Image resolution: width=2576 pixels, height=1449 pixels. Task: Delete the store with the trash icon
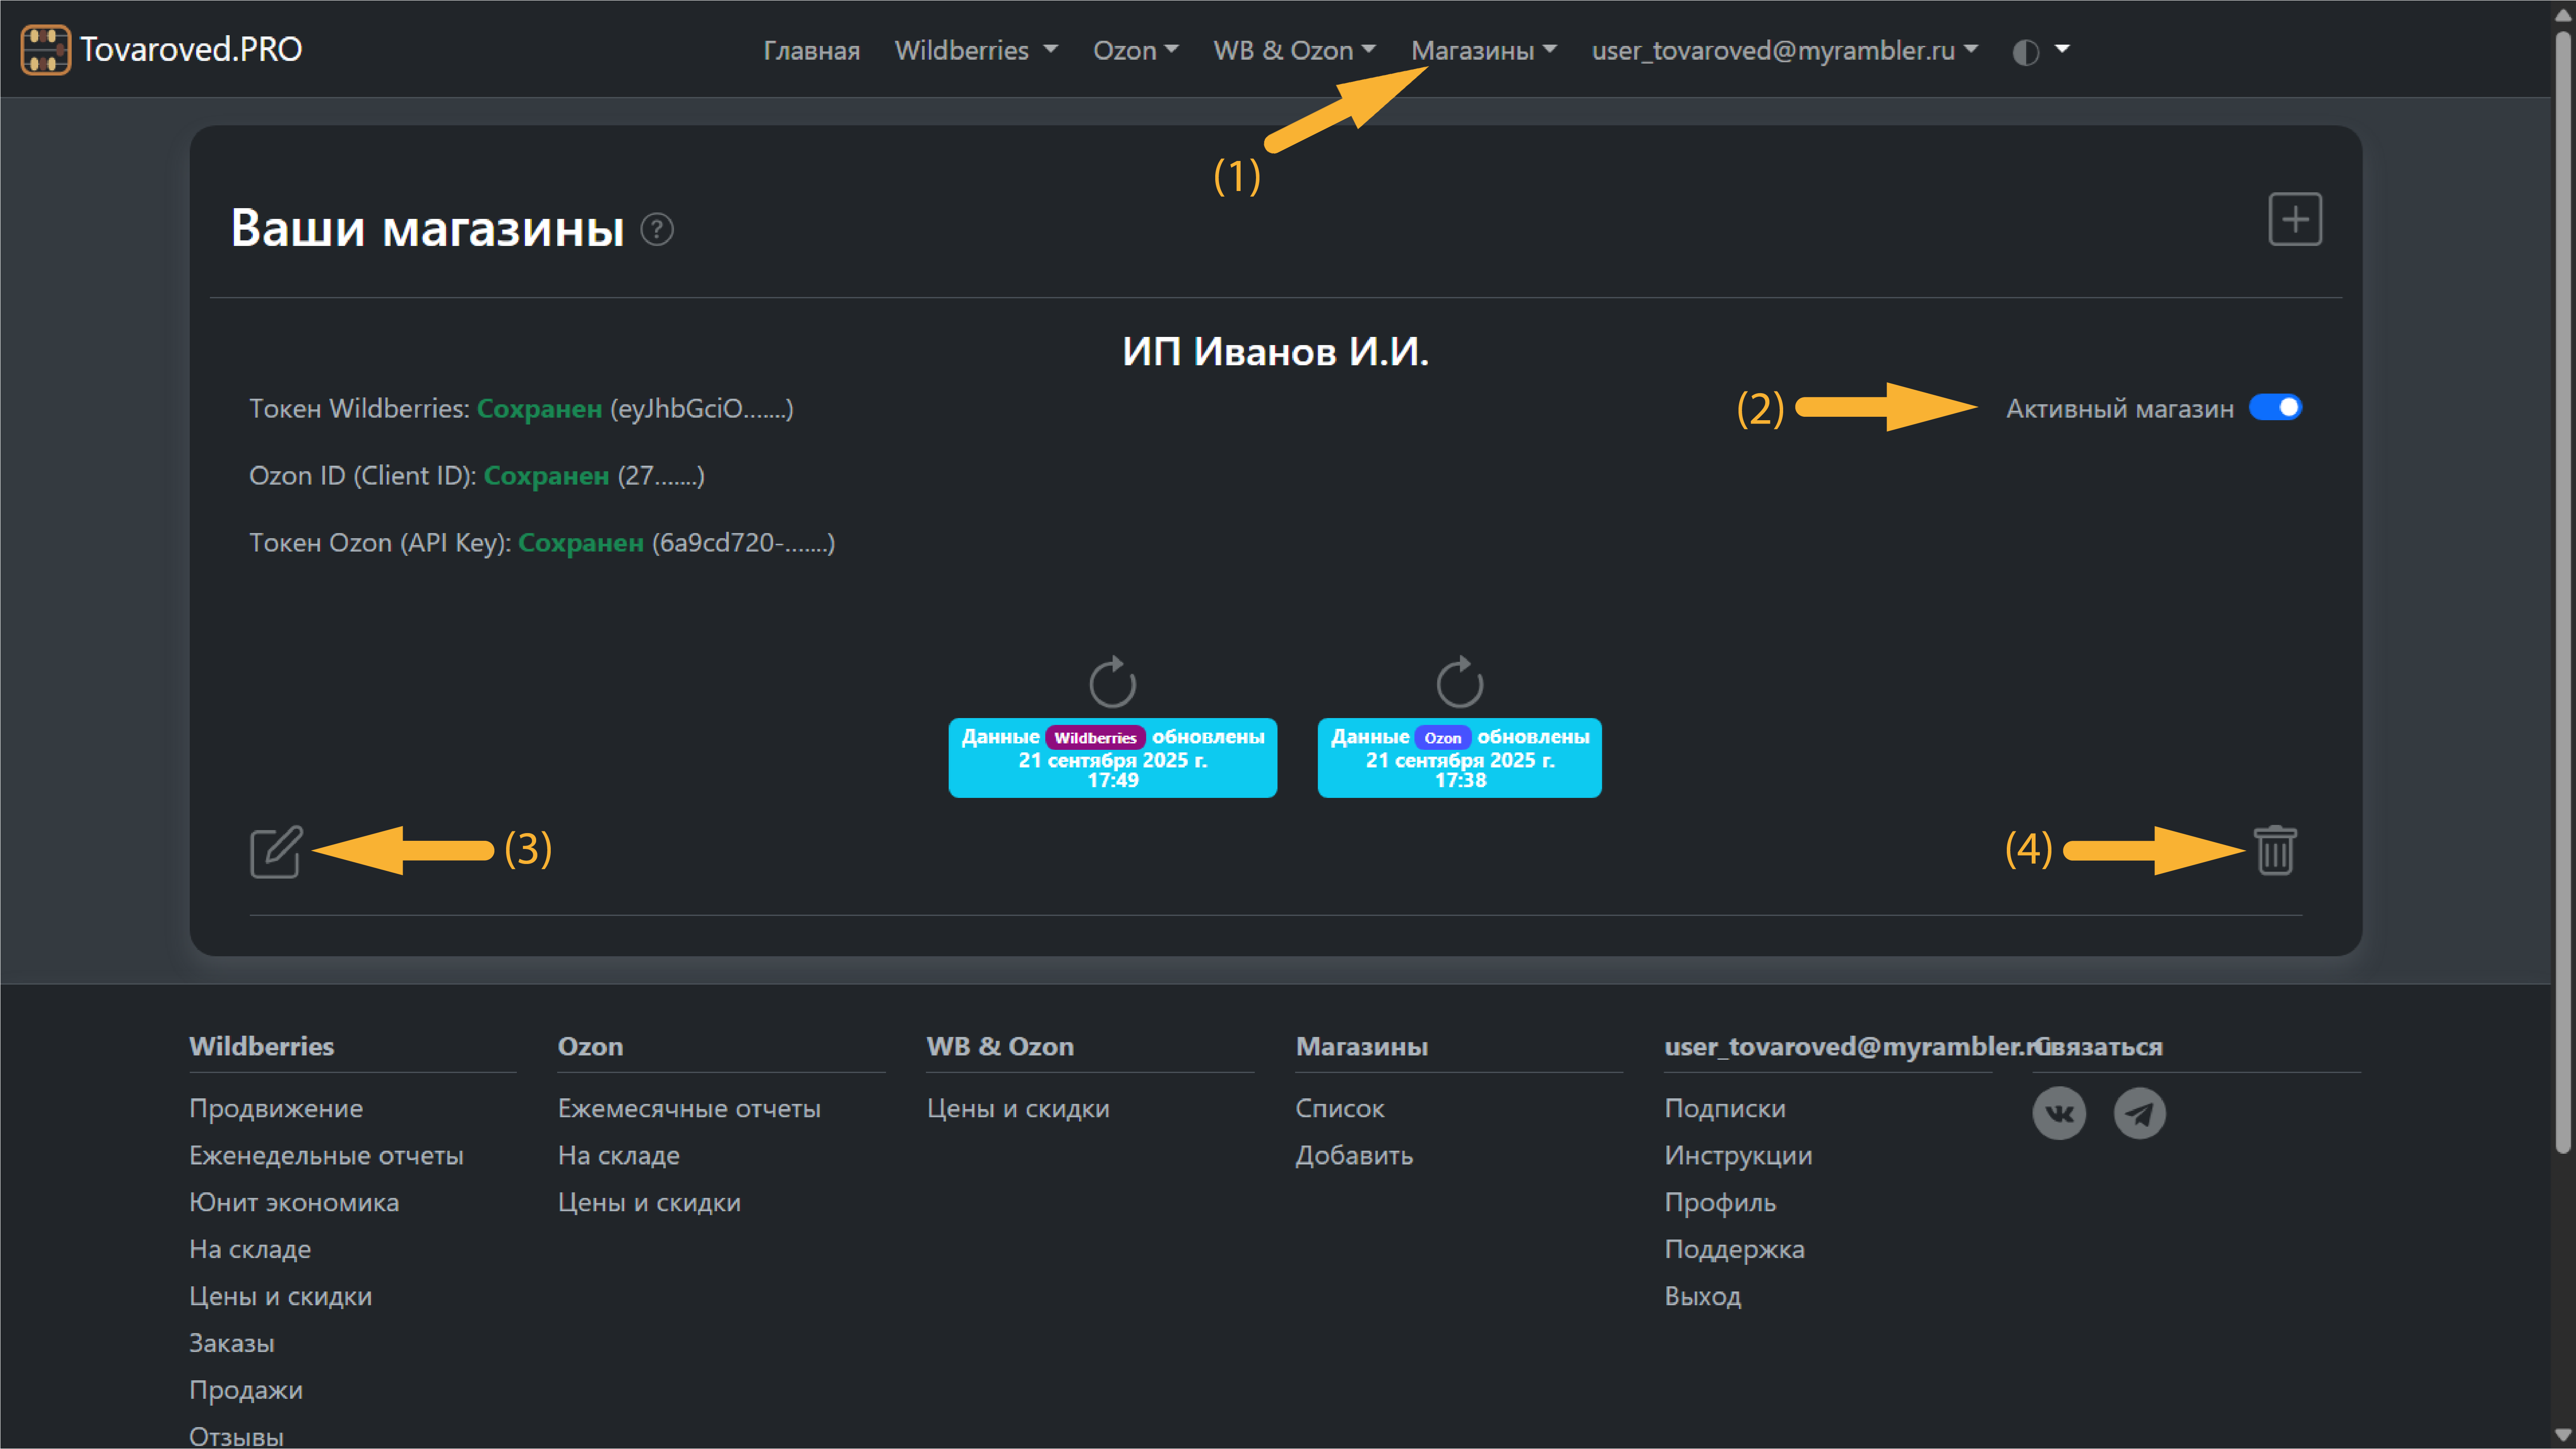(x=2275, y=851)
